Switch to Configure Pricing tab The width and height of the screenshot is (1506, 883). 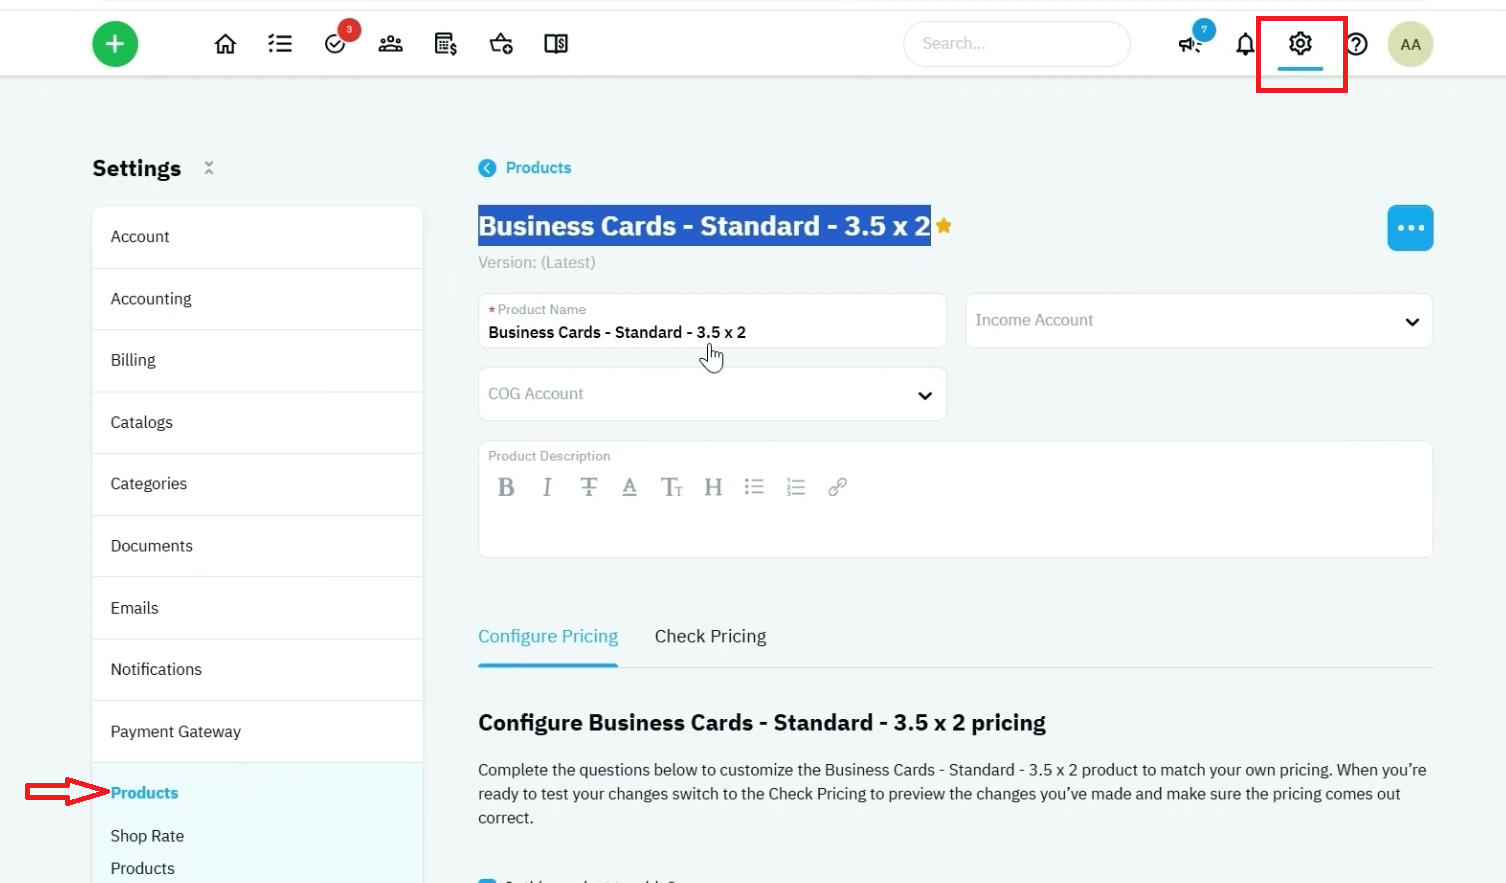tap(548, 637)
